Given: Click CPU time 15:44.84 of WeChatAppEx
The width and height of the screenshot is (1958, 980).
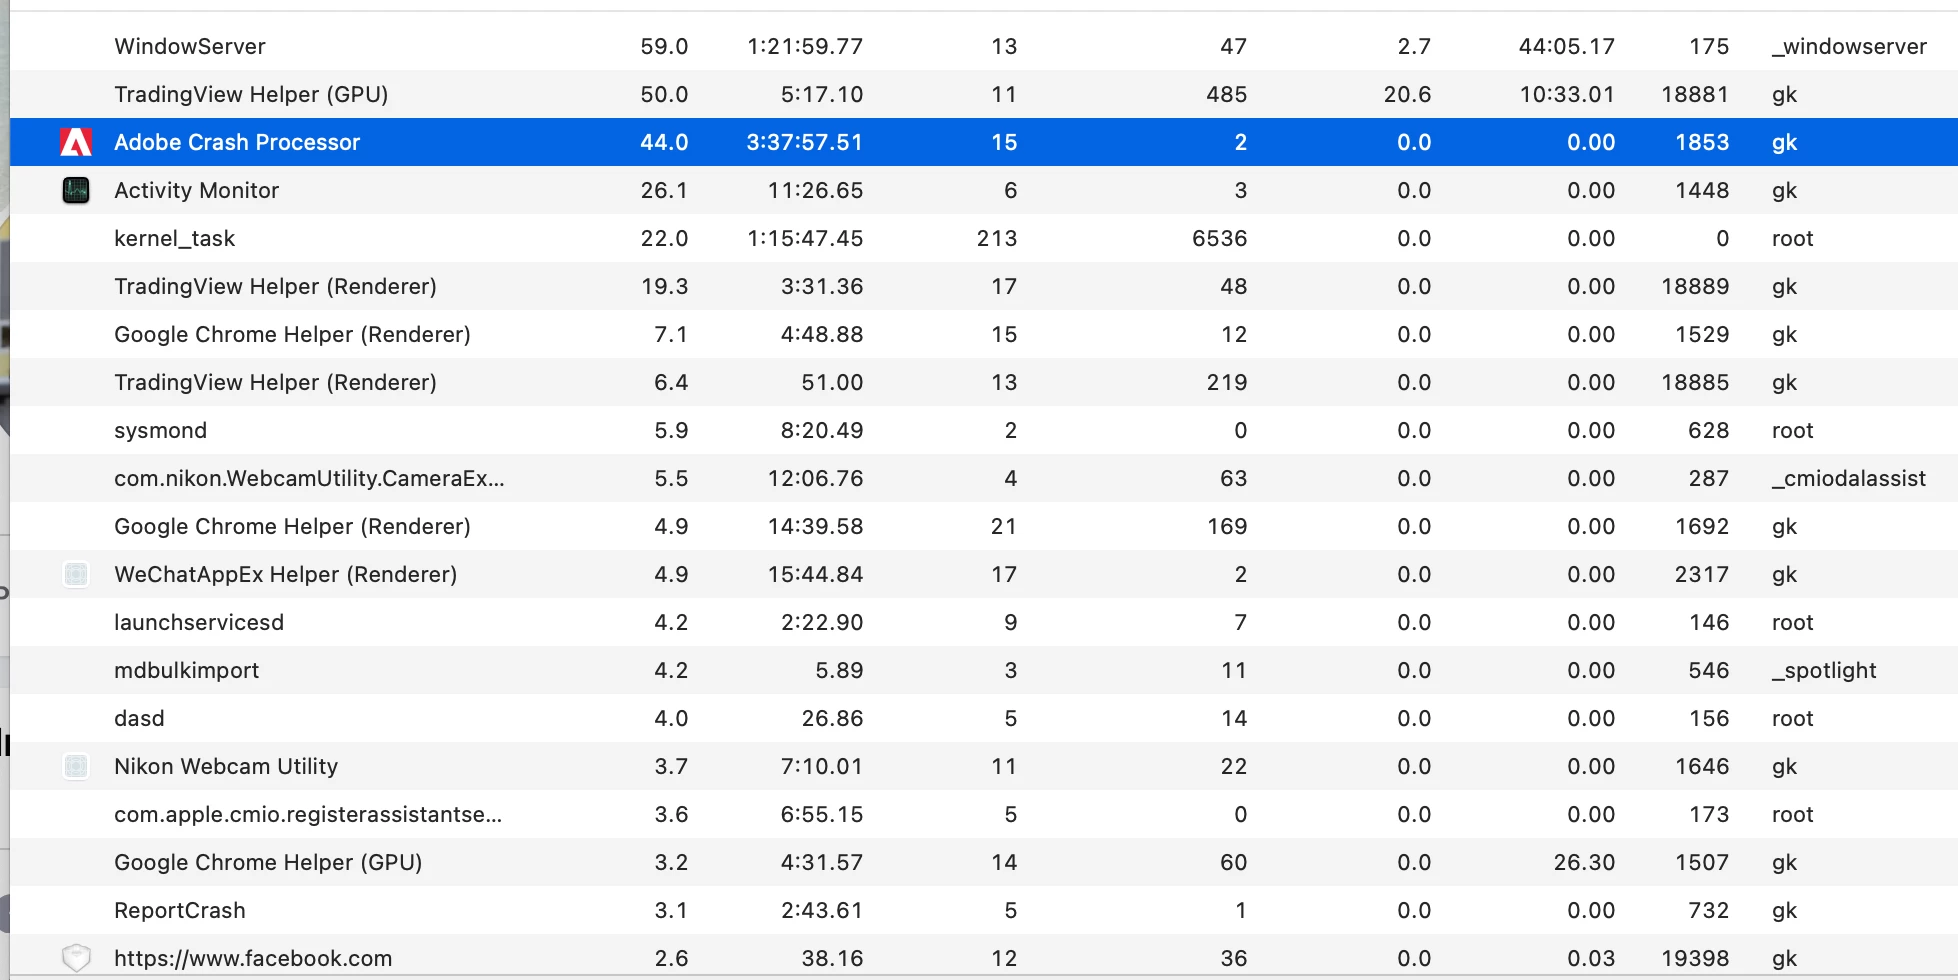Looking at the screenshot, I should pos(815,574).
